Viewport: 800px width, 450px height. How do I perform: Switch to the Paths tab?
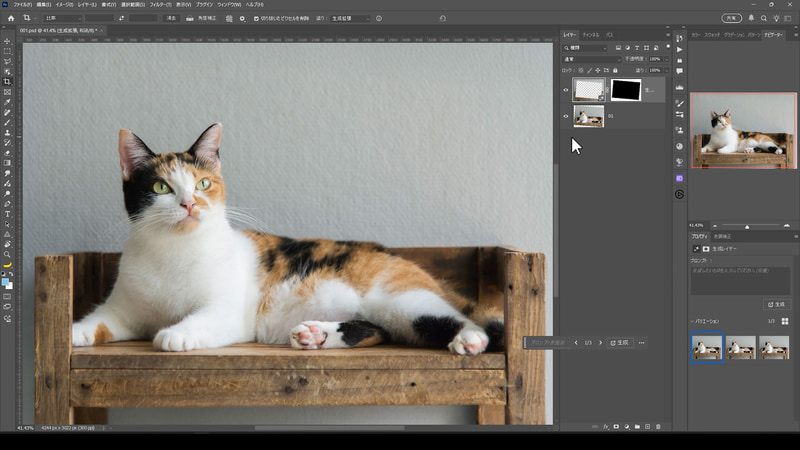click(610, 35)
